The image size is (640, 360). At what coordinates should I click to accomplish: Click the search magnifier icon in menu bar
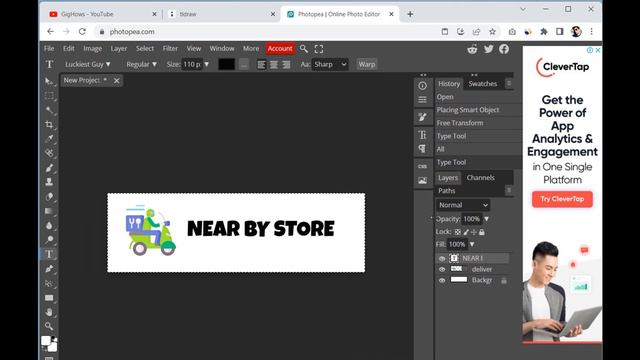(x=304, y=49)
